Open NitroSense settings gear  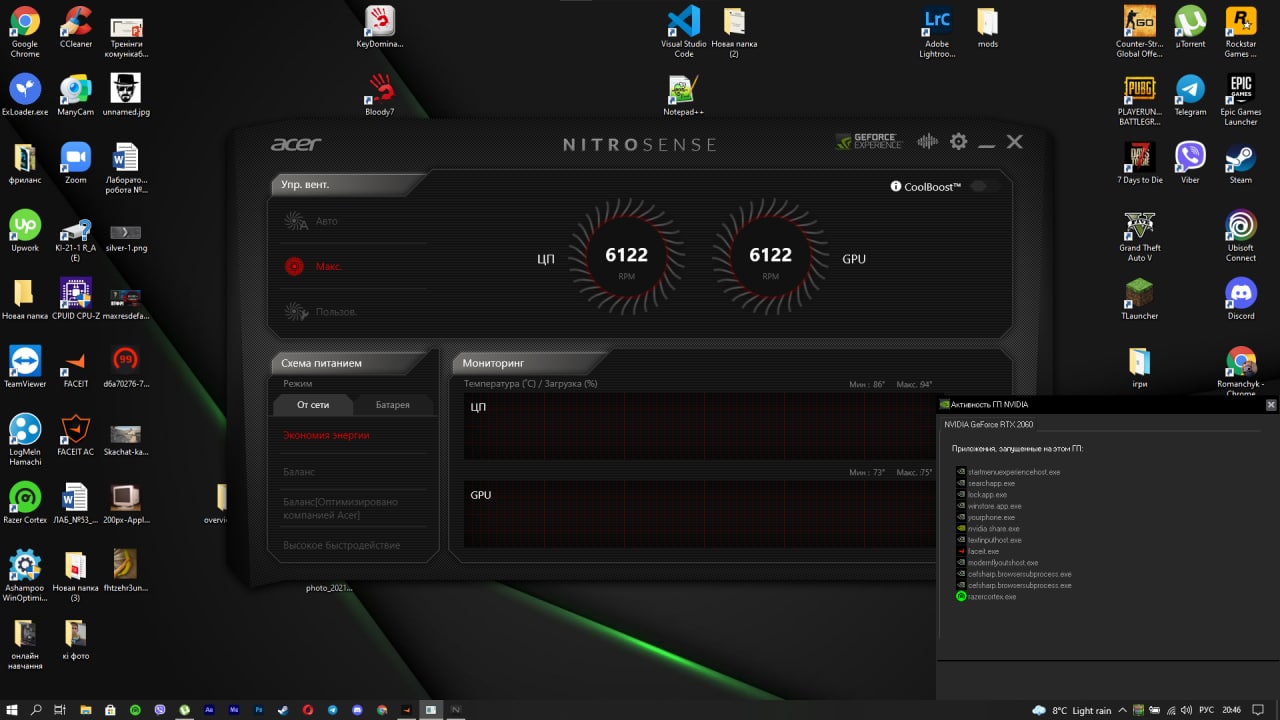point(958,142)
